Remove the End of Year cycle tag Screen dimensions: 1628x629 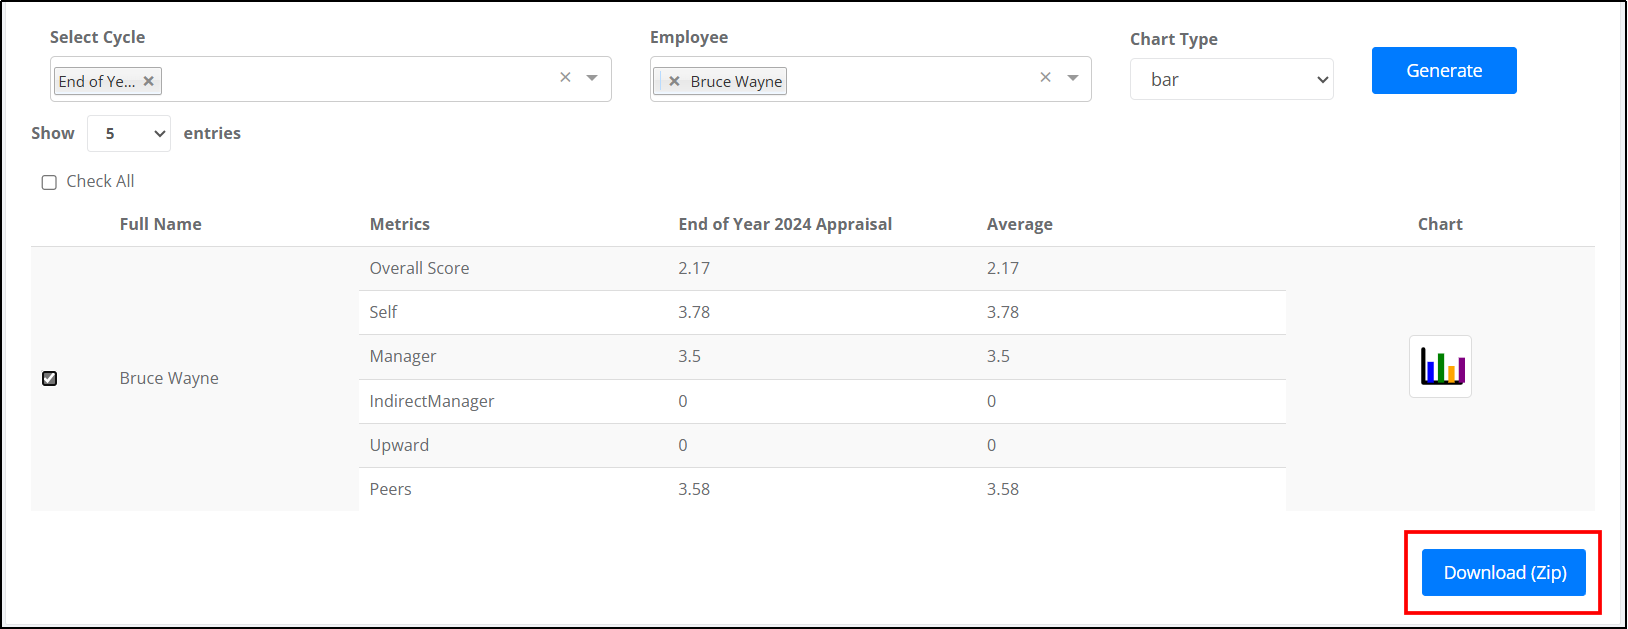point(149,81)
